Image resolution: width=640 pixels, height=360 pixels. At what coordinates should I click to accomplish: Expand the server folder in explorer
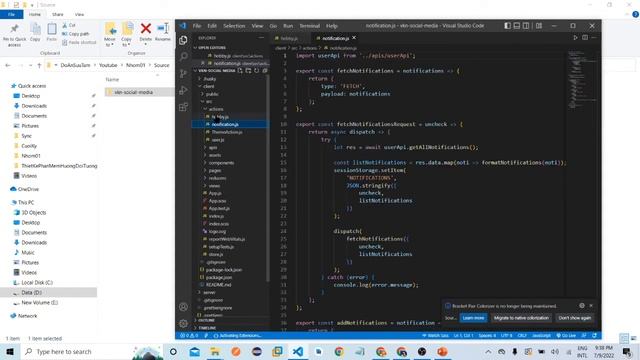[x=209, y=292]
